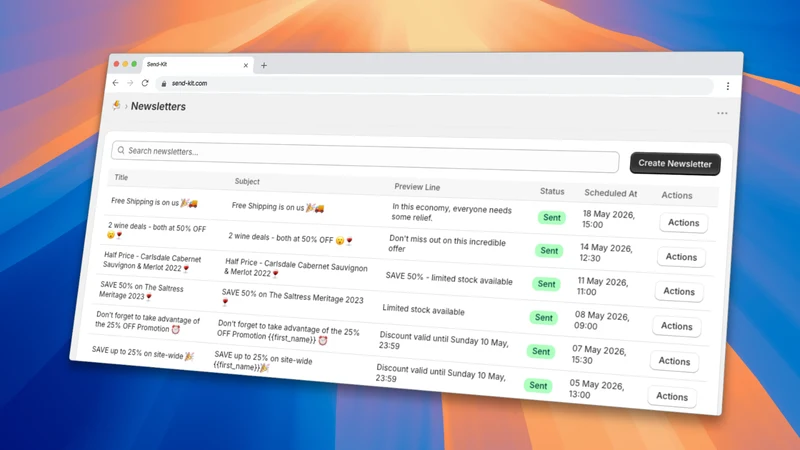Click subject 'Don't forget to take advantage' with {{first_name}}
This screenshot has height=450, width=800.
(288, 332)
